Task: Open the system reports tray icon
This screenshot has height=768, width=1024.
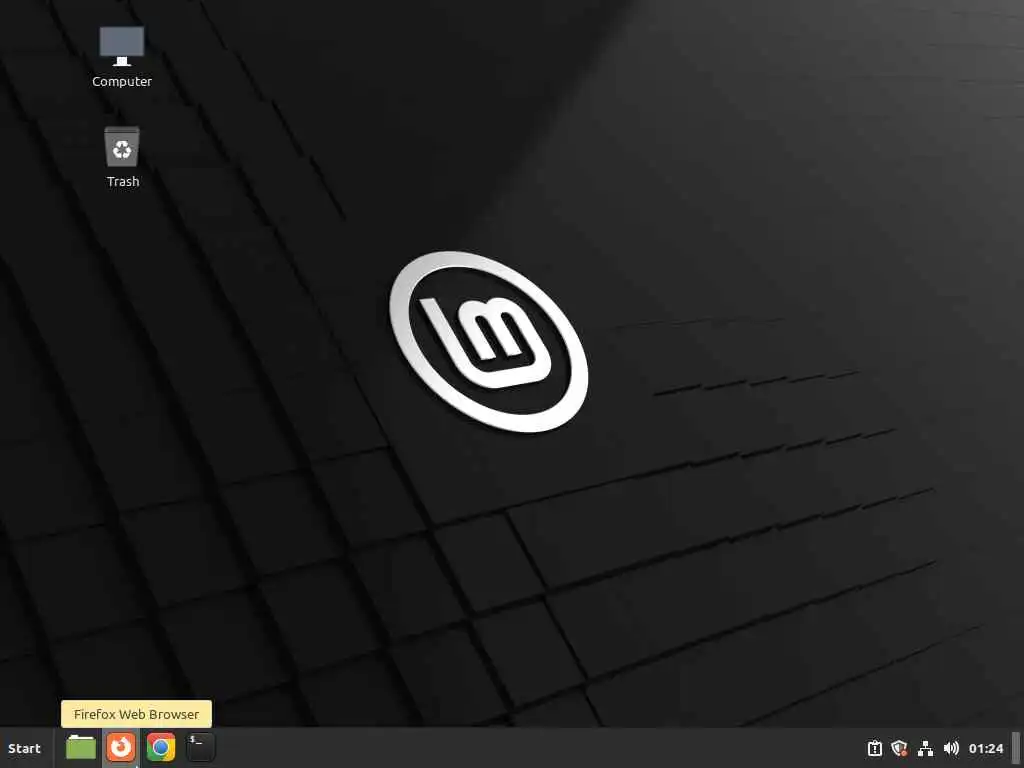Action: [x=874, y=748]
